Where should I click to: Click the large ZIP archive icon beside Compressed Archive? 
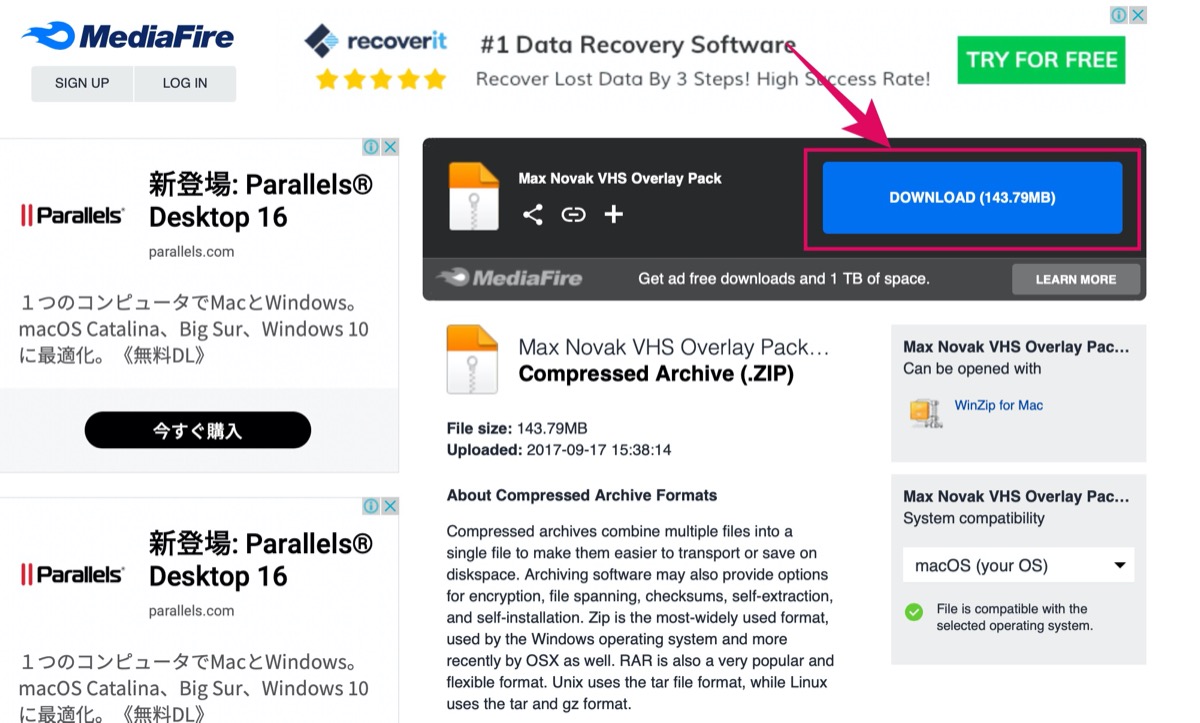(x=472, y=360)
